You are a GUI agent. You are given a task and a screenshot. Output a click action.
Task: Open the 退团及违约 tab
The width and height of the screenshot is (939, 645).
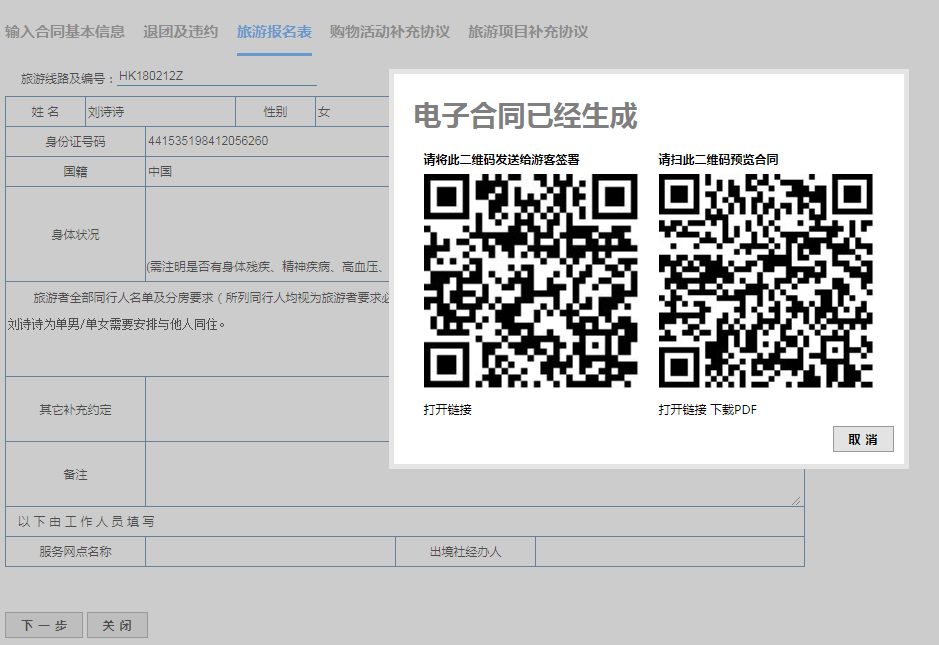click(180, 32)
